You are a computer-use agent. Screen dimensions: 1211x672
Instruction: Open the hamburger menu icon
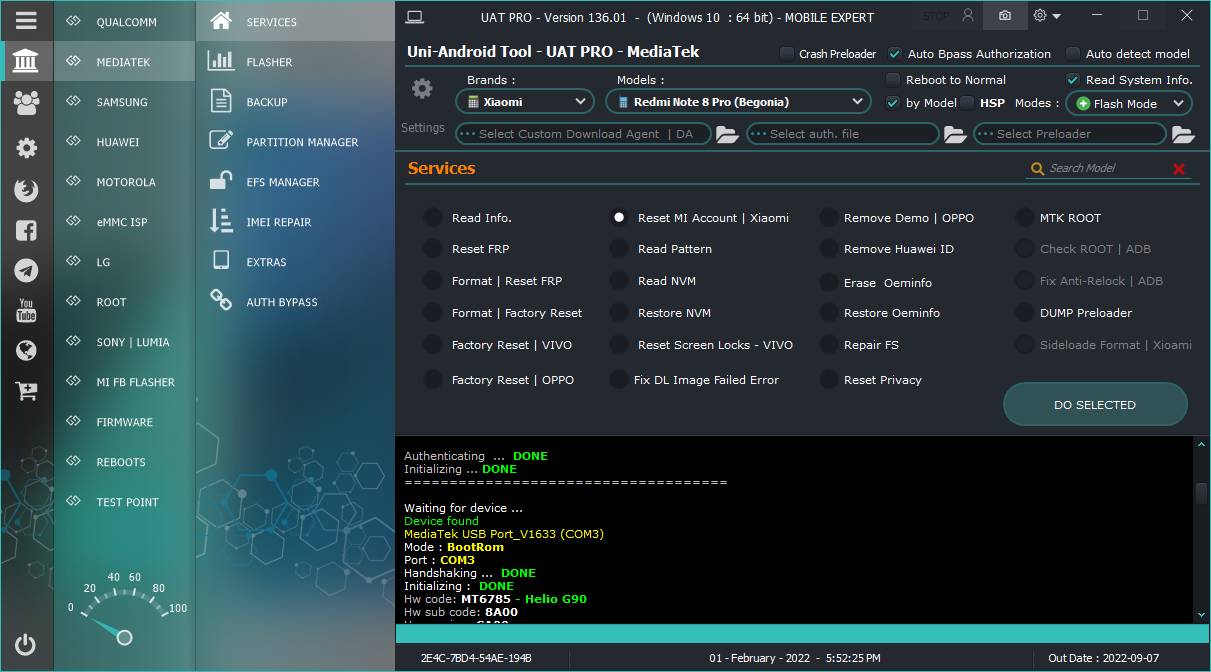point(27,20)
